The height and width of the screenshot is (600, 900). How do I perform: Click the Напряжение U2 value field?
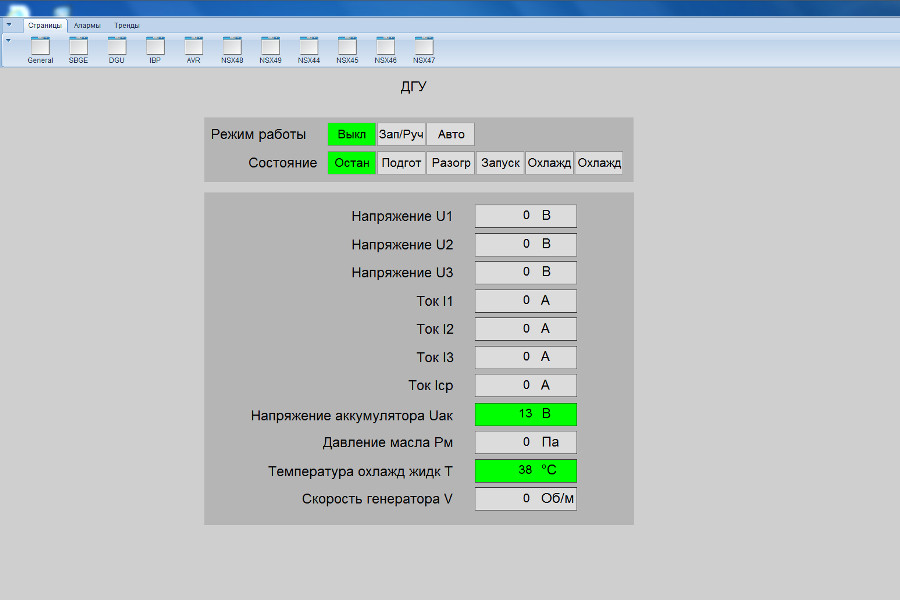(526, 244)
